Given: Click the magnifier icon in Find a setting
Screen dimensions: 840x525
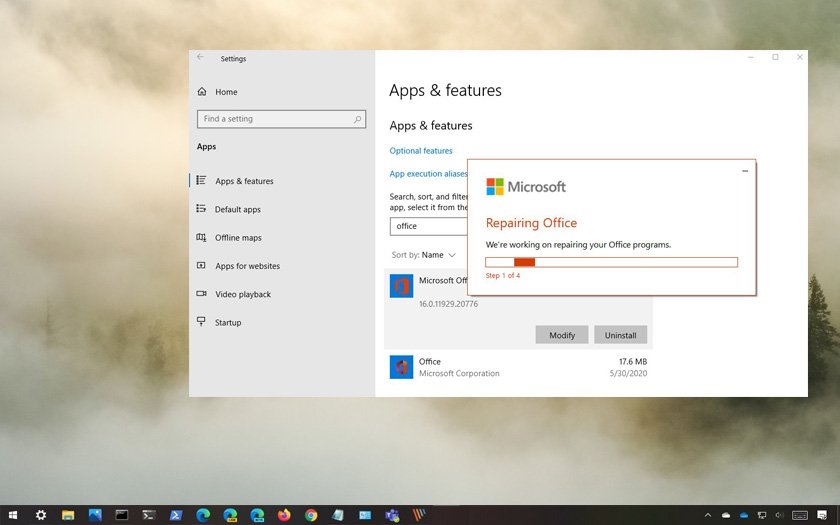Looking at the screenshot, I should click(x=357, y=119).
